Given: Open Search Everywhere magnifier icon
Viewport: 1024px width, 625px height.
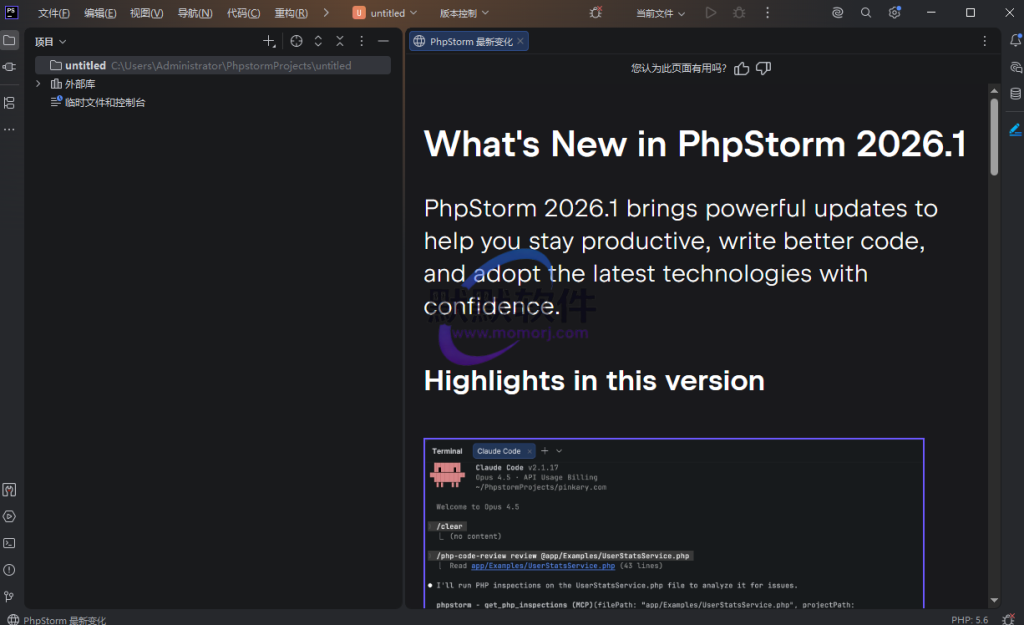Looking at the screenshot, I should point(866,12).
